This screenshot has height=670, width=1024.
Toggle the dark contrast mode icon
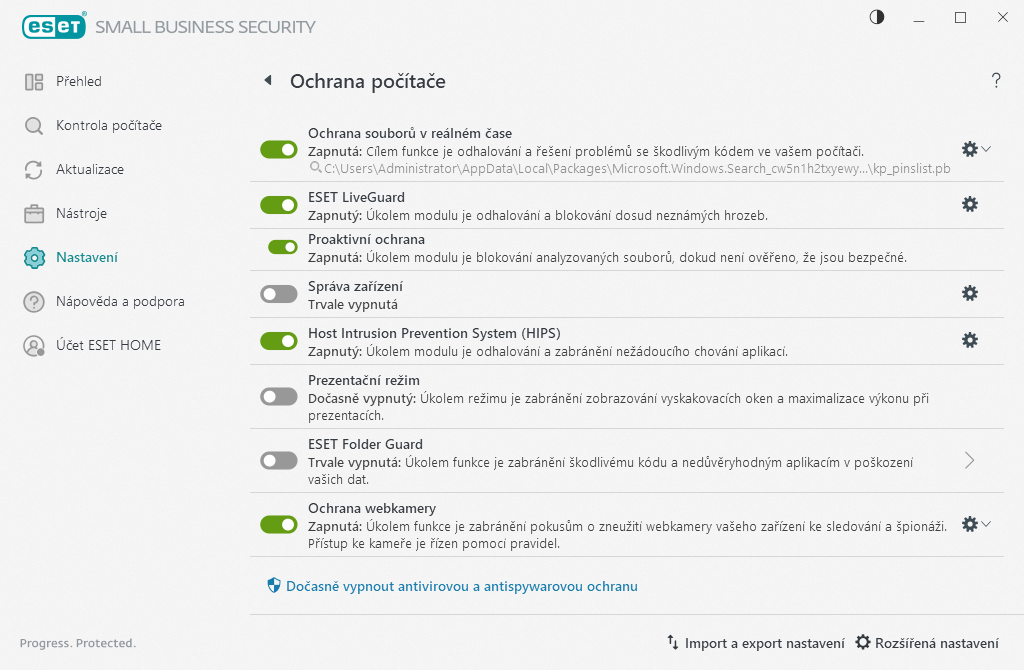point(877,17)
